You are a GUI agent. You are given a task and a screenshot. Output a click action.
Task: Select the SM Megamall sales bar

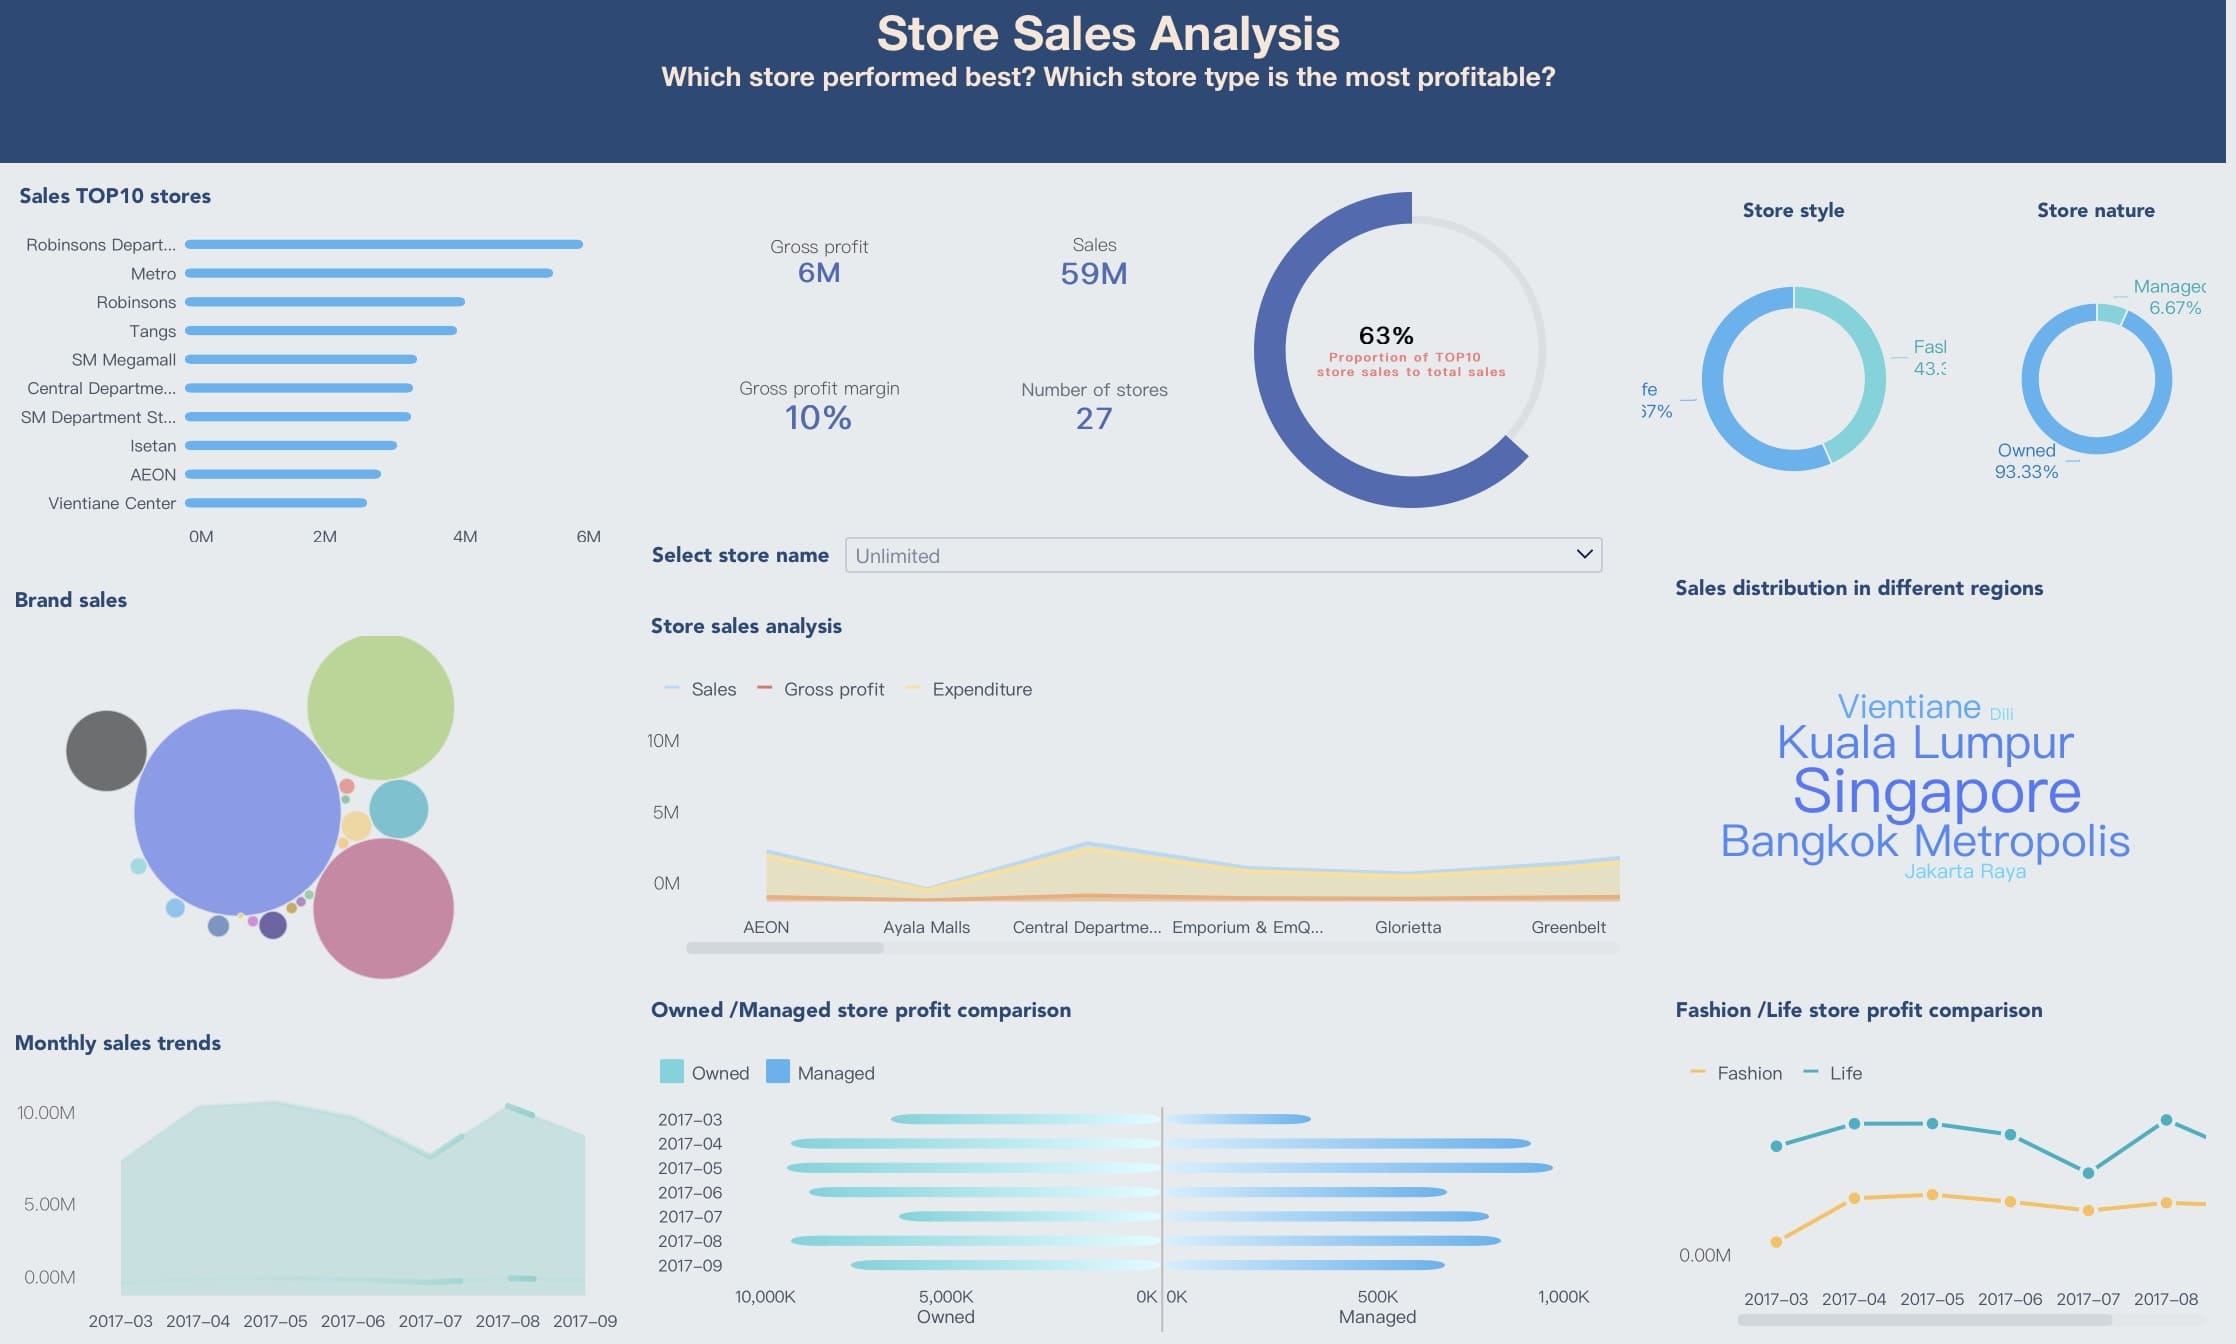[x=301, y=359]
